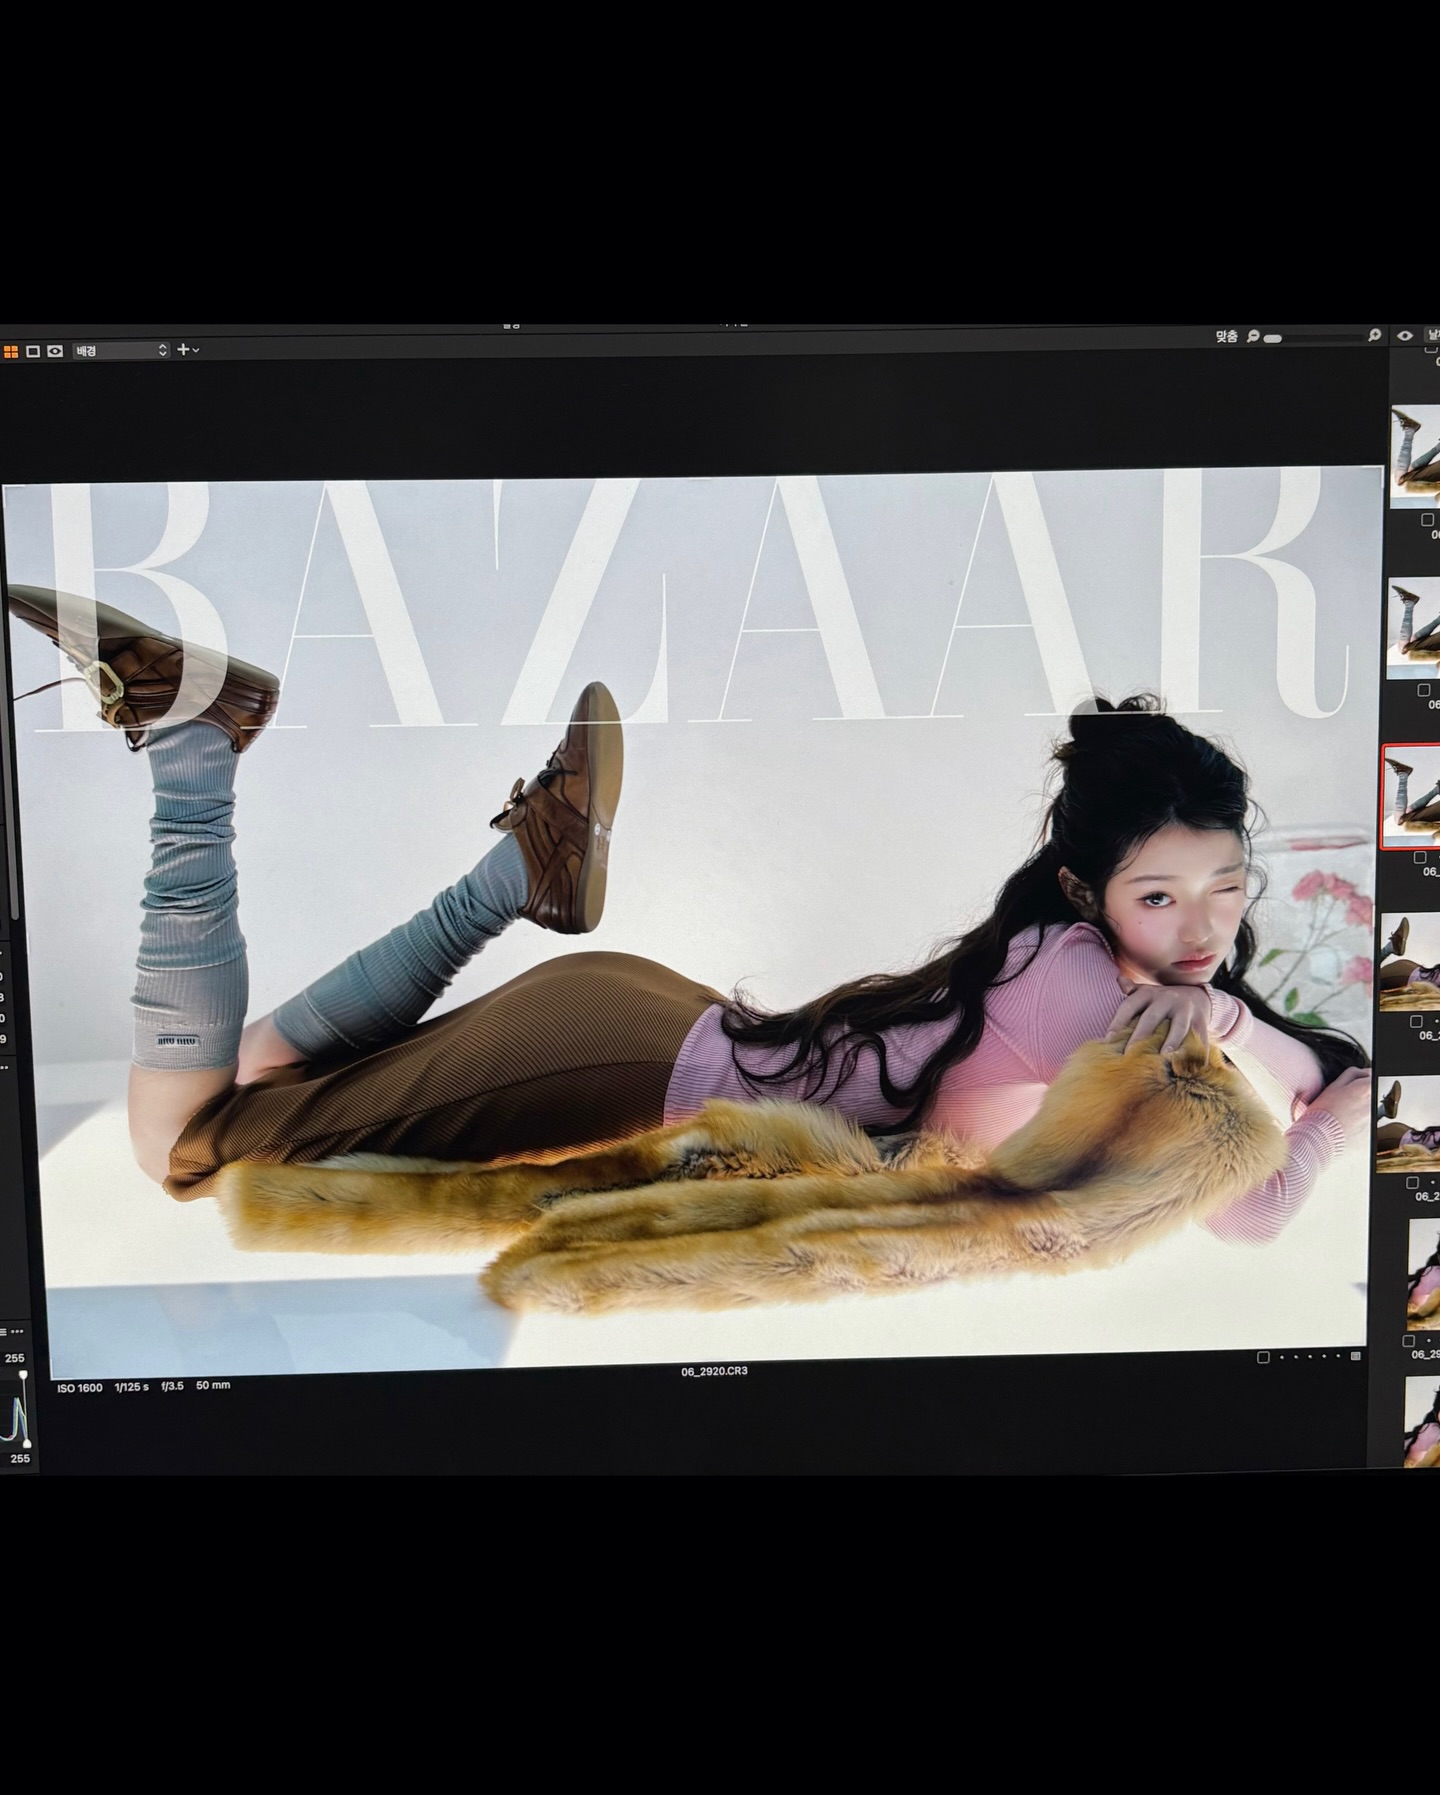1440x1795 pixels.
Task: Select the single-image viewer mode icon
Action: 33,351
